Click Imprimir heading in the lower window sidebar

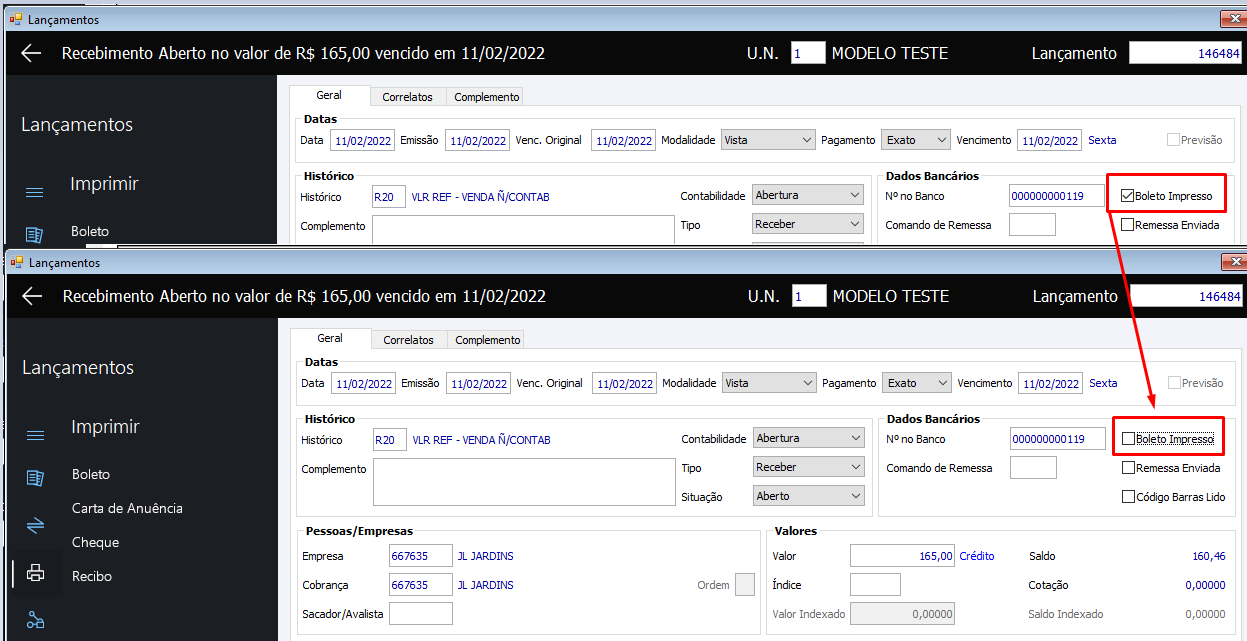point(105,427)
